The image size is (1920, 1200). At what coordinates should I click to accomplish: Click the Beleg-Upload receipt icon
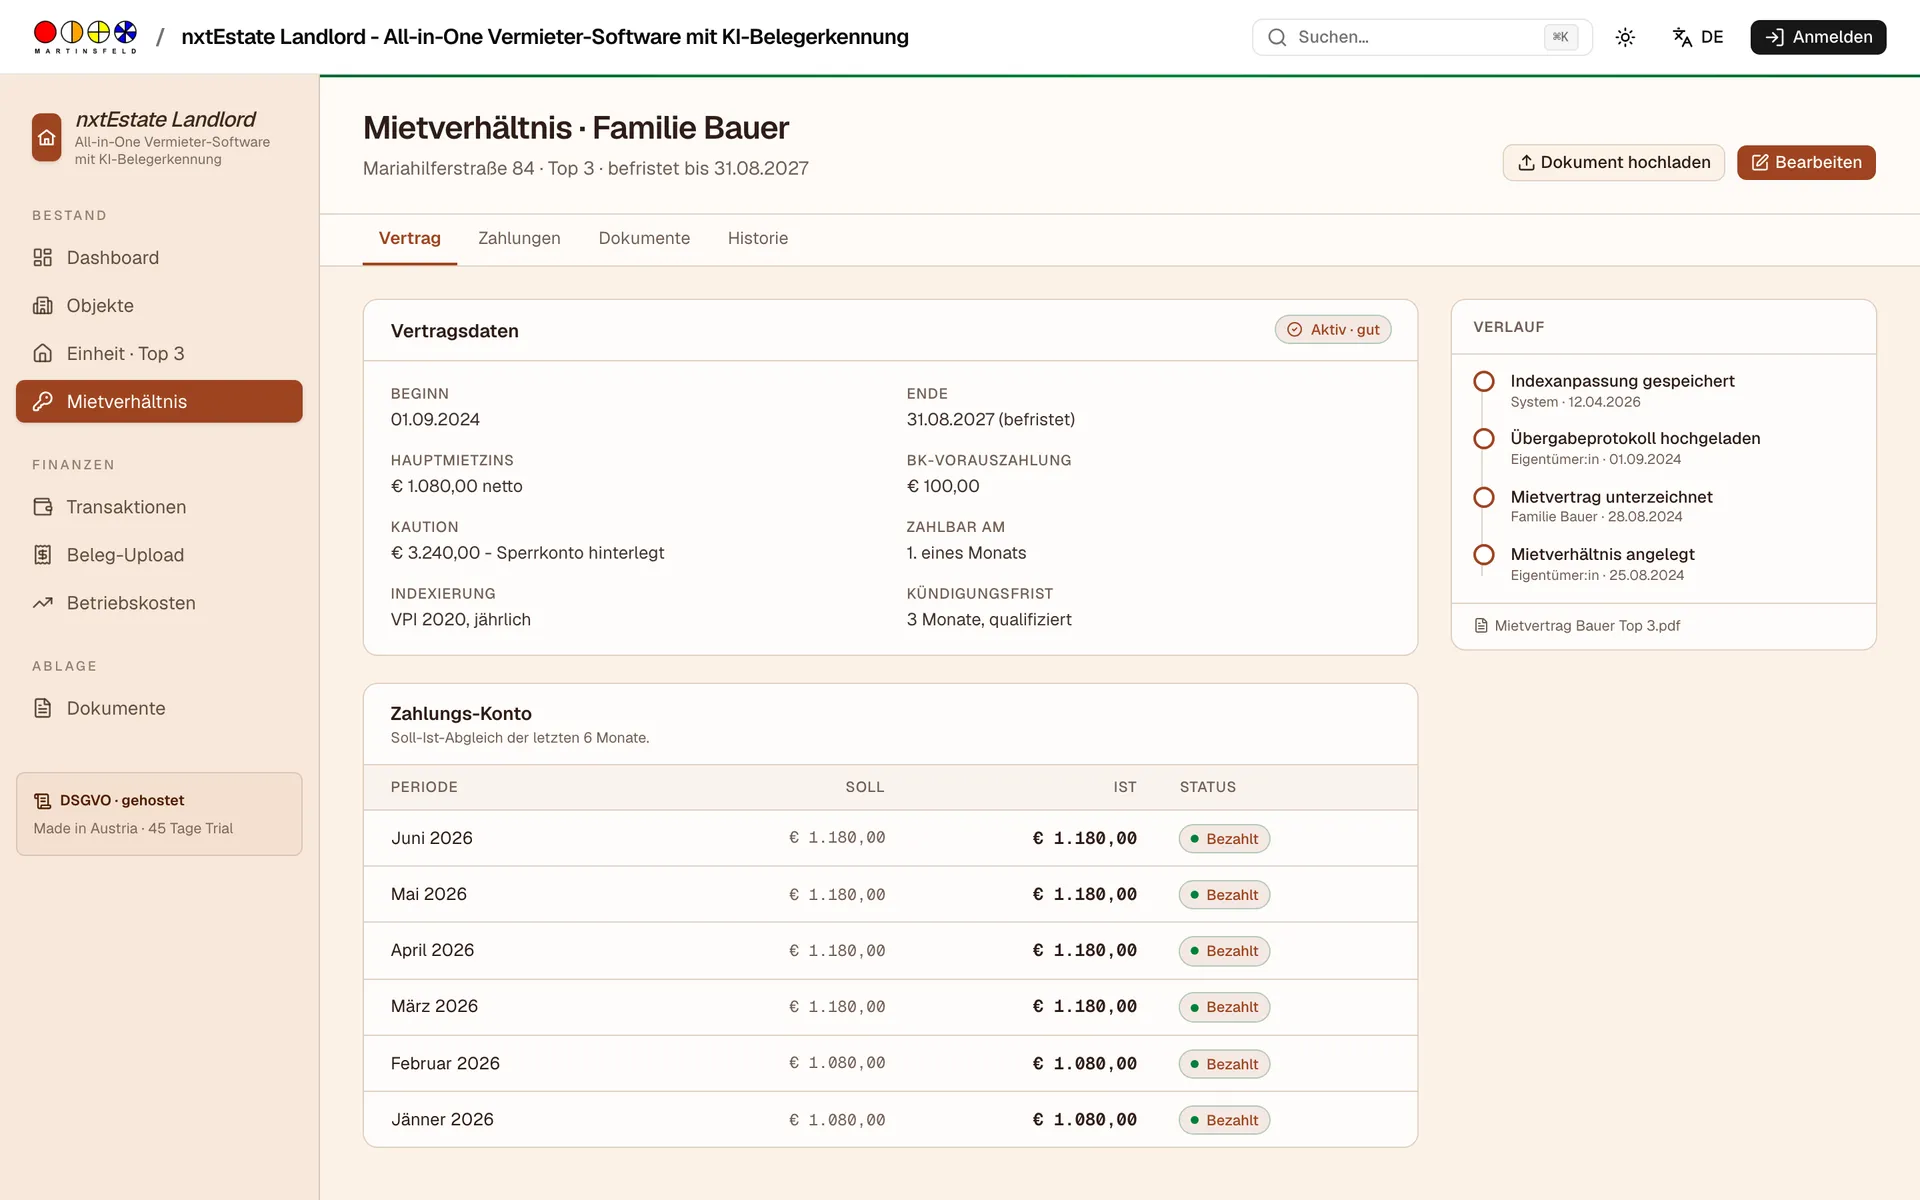tap(42, 555)
